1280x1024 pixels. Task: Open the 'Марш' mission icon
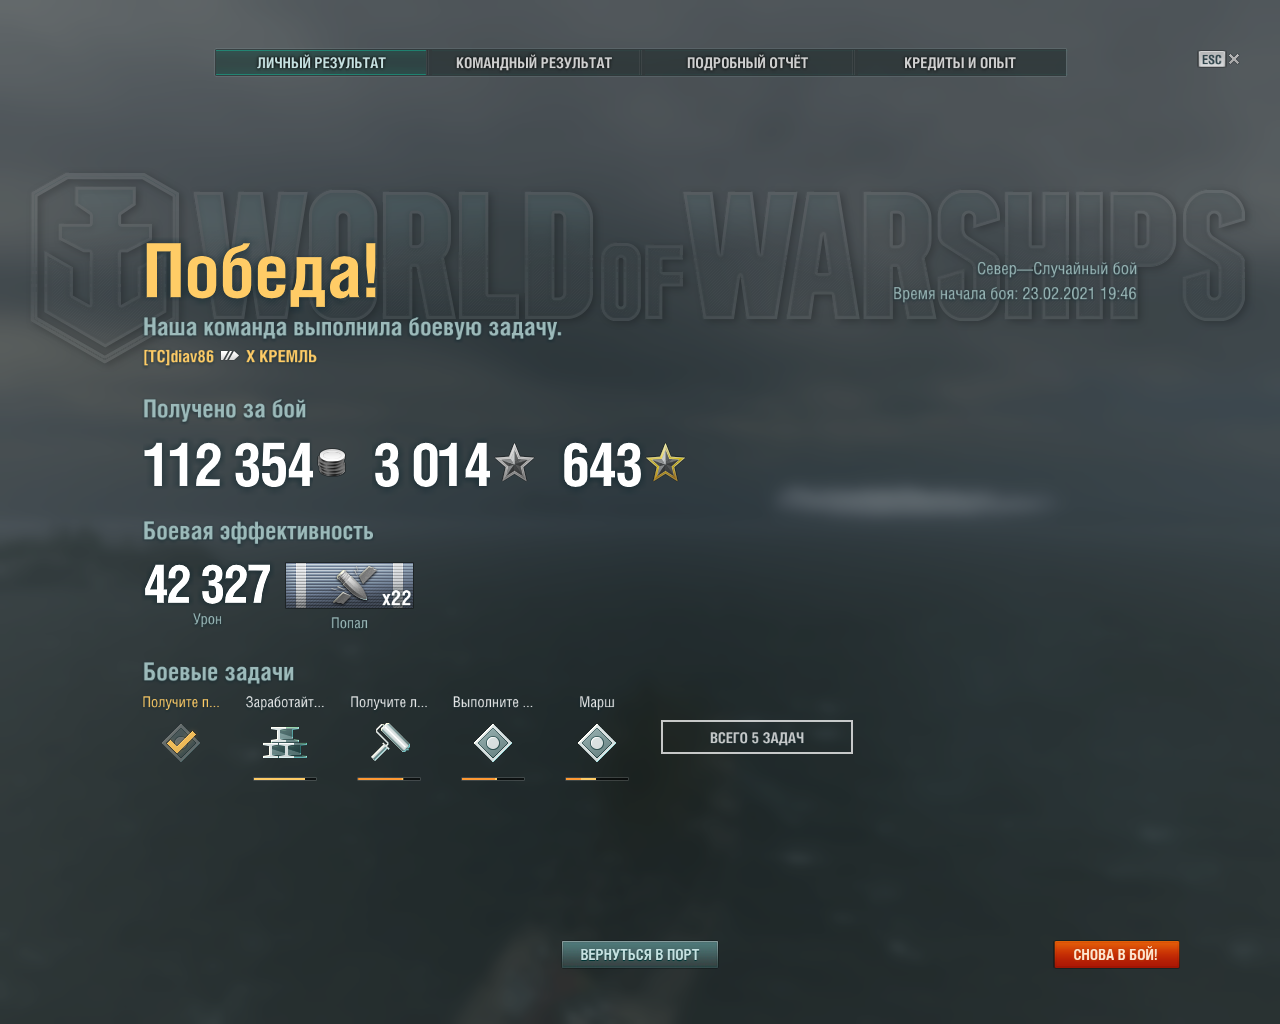[x=597, y=743]
